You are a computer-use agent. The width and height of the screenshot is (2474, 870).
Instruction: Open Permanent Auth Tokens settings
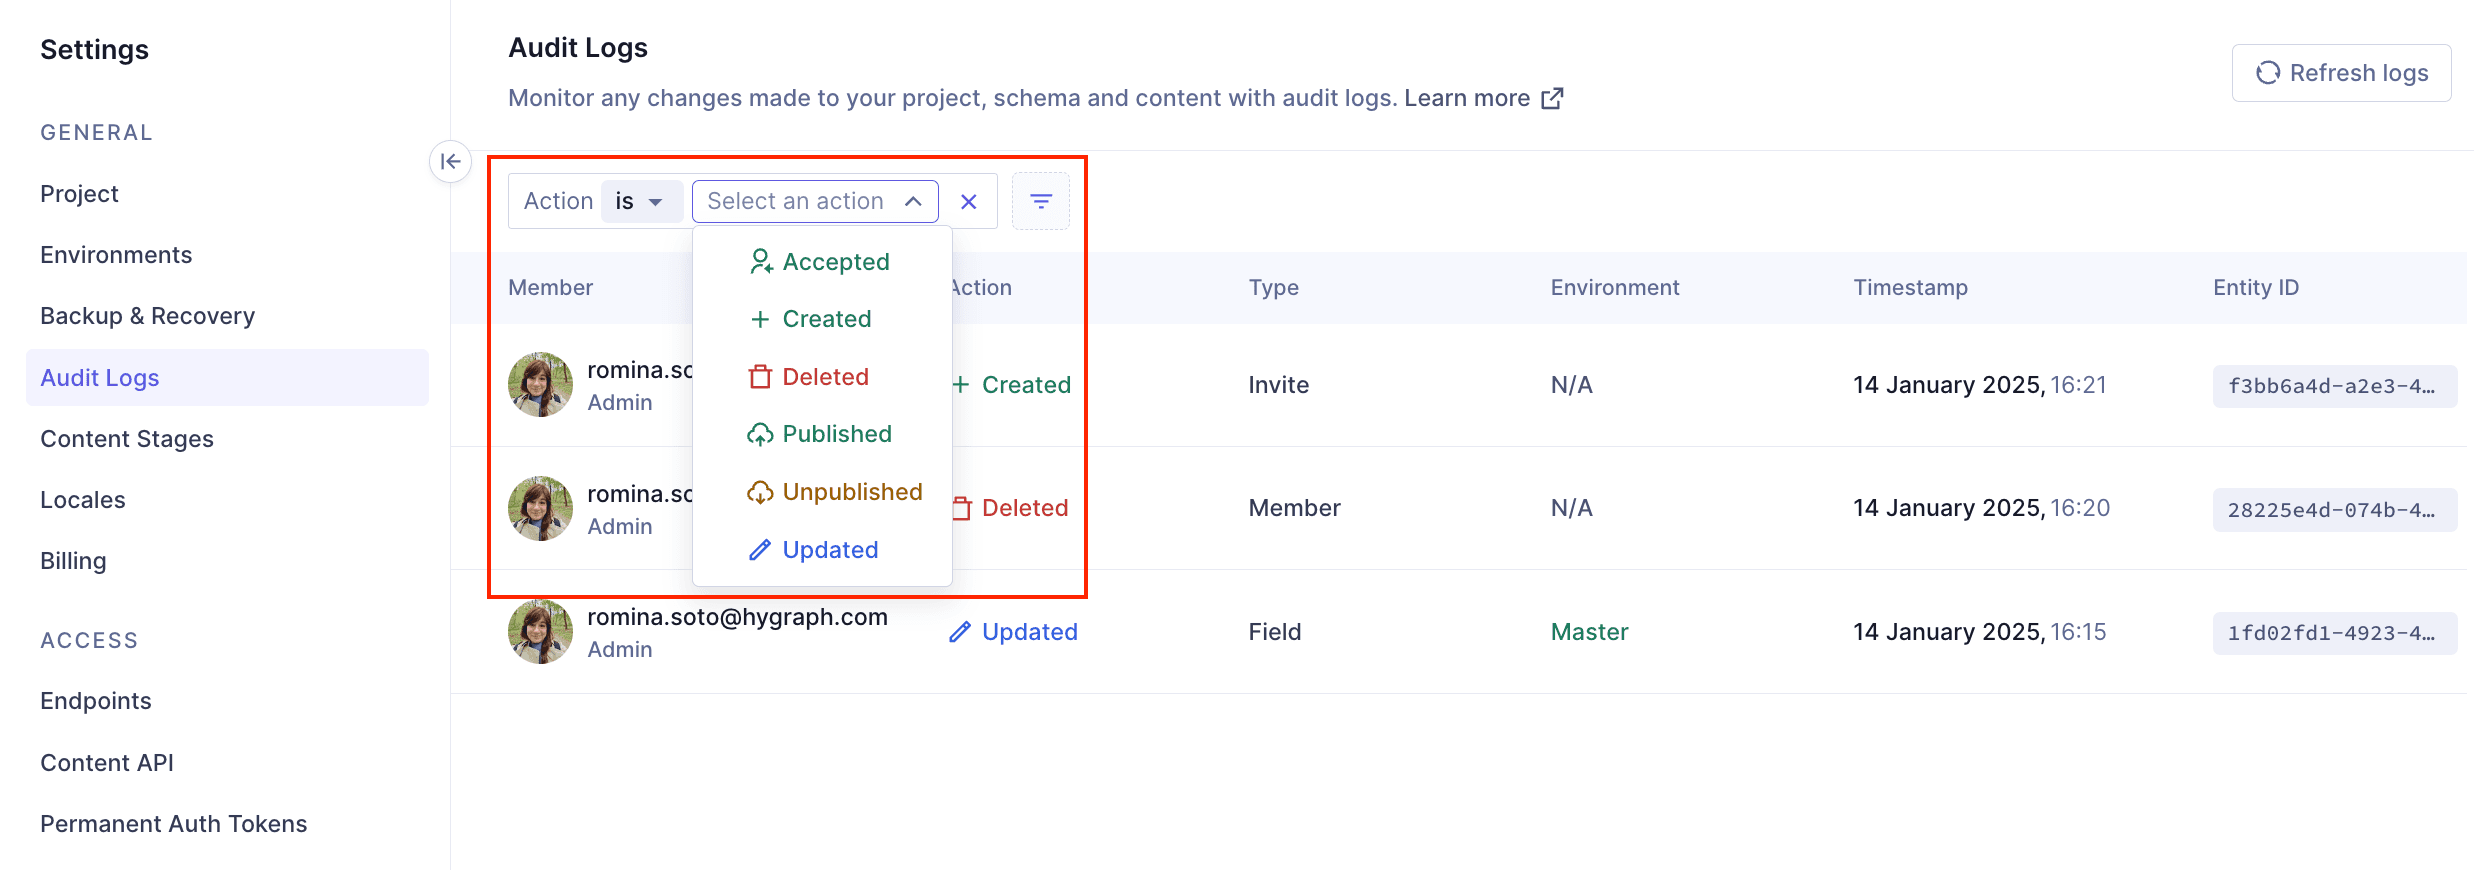173,824
